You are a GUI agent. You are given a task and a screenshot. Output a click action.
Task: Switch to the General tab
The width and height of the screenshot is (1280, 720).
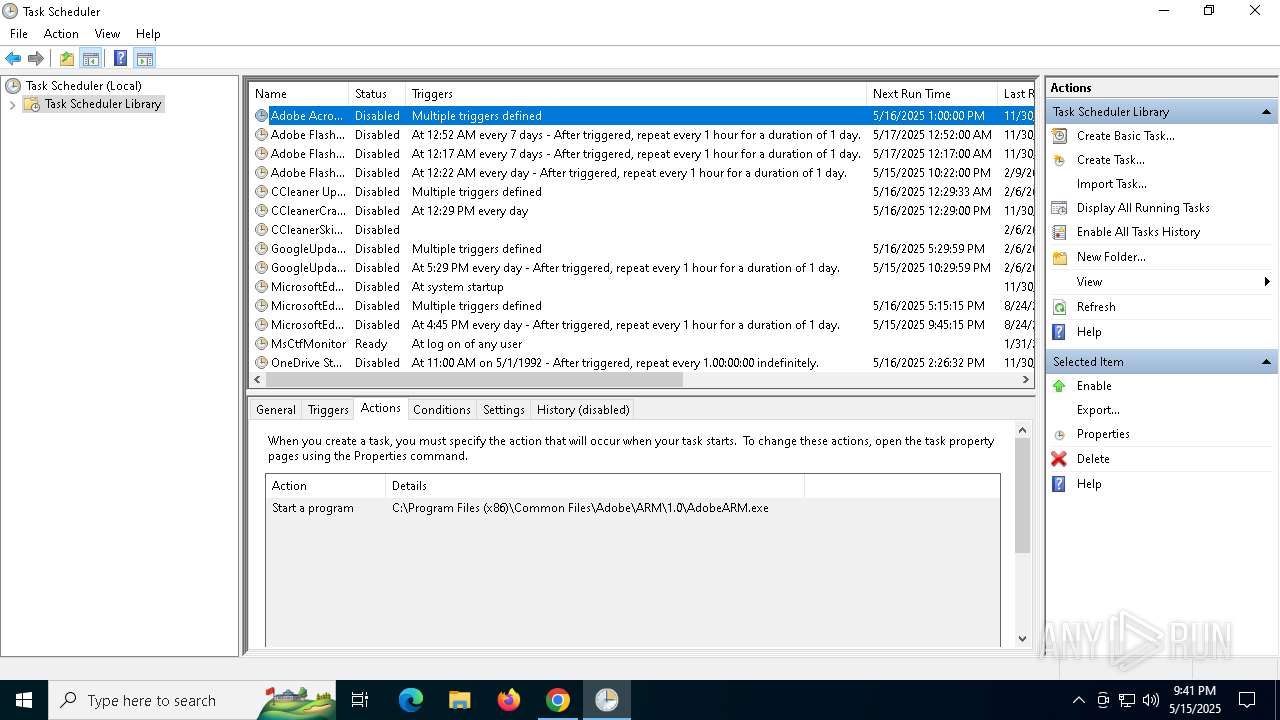tap(276, 410)
